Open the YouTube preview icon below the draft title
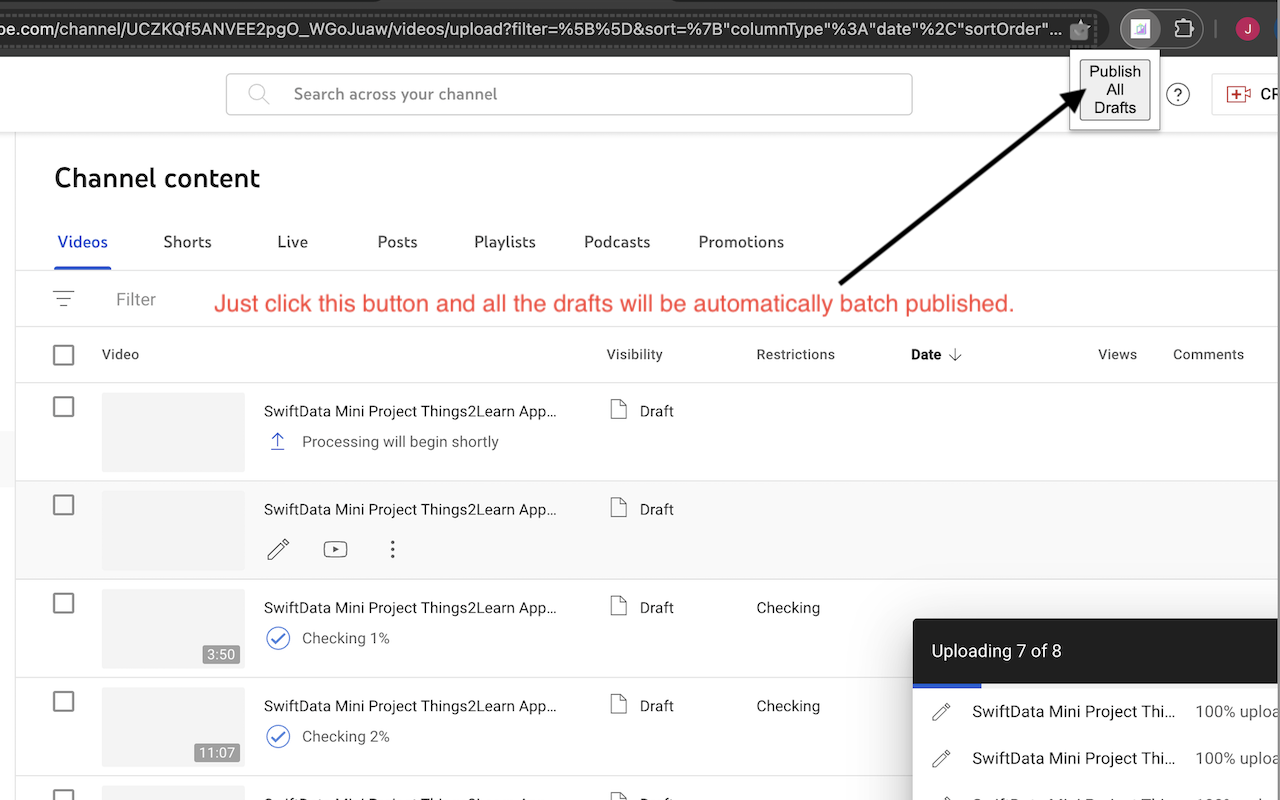This screenshot has width=1280, height=800. click(x=335, y=549)
